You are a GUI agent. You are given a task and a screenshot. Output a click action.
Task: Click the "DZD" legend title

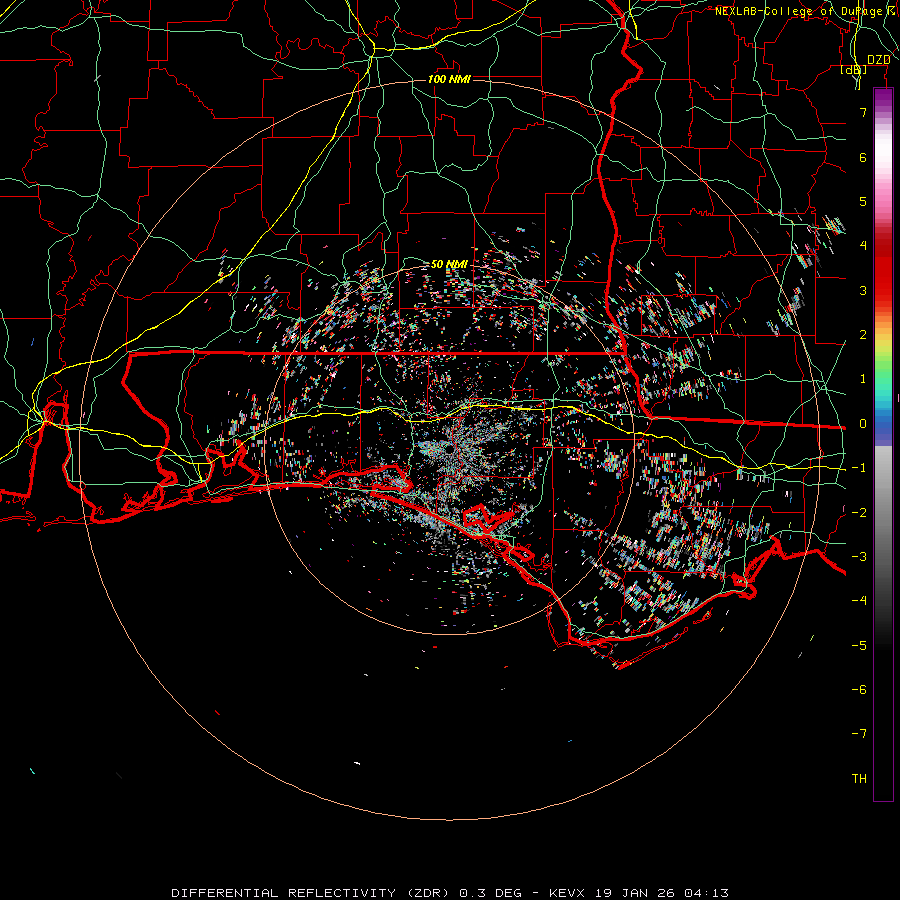coord(879,60)
